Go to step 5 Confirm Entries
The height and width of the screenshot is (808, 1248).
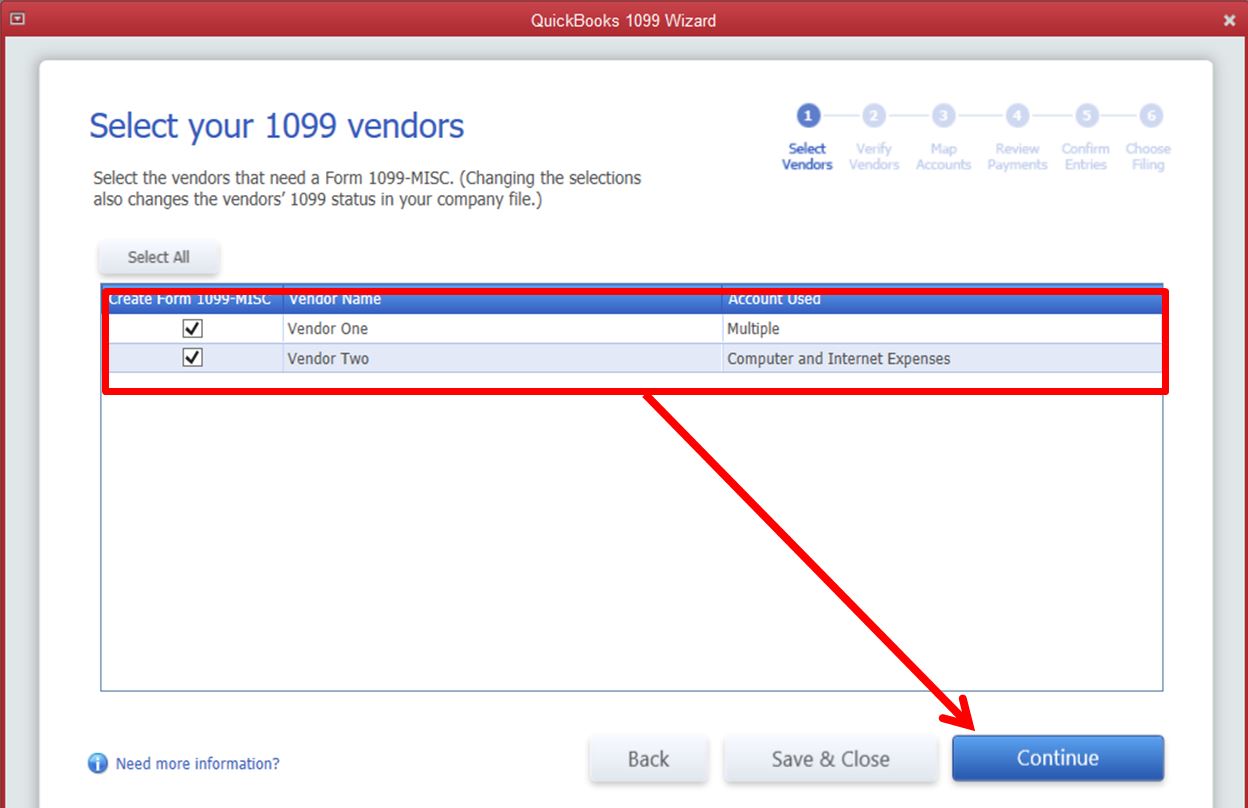pos(1086,137)
